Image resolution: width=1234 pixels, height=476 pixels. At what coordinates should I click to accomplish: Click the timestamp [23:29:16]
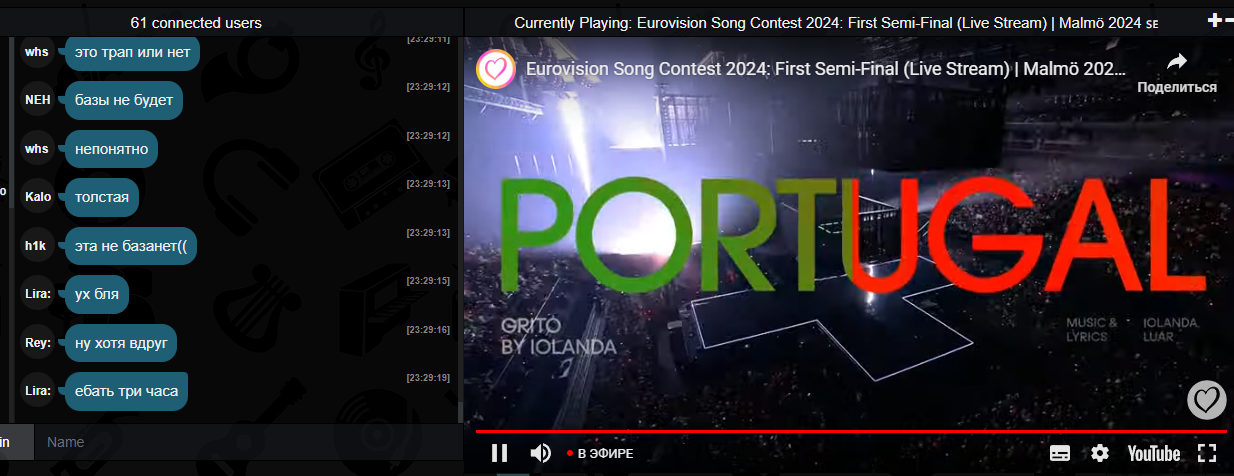[428, 329]
